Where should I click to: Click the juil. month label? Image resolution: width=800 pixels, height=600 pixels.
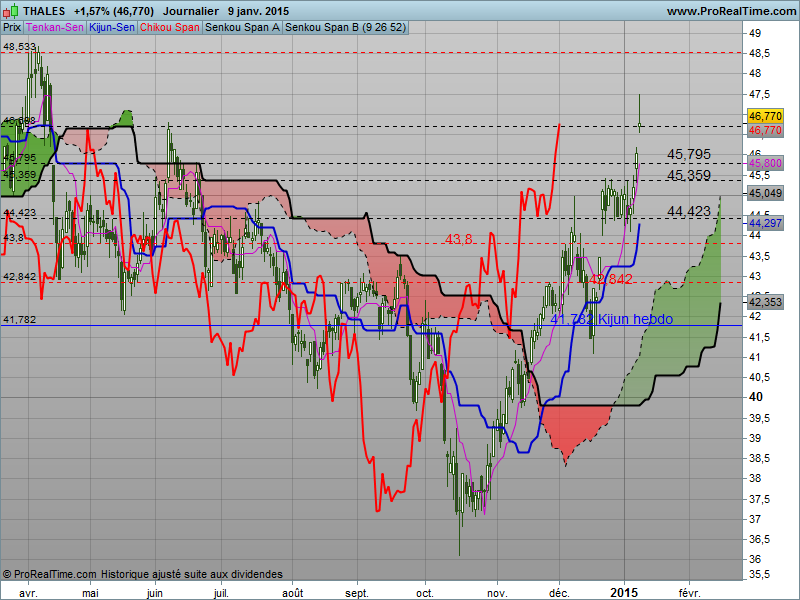(x=221, y=593)
